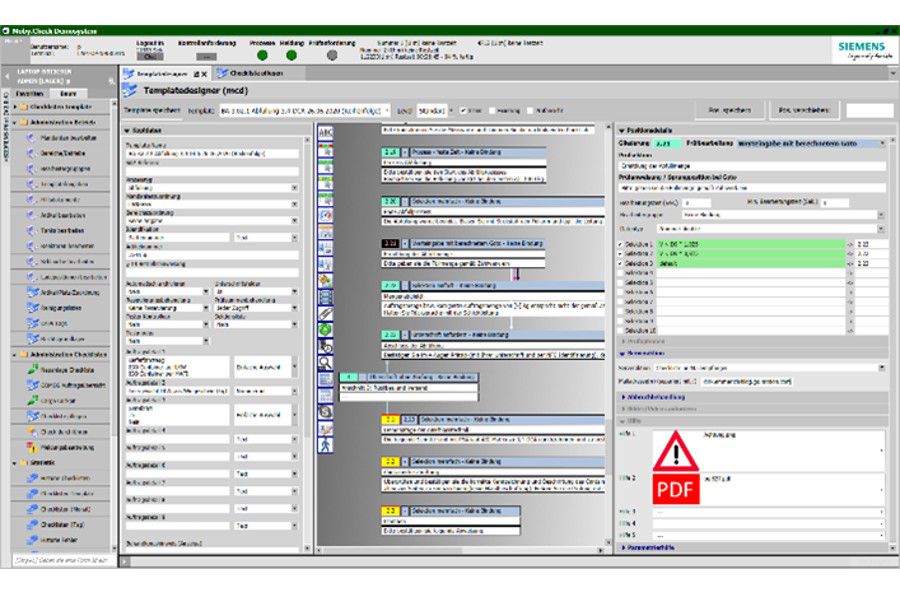Collapse the Positionsdetails section
The image size is (900, 600).
620,130
